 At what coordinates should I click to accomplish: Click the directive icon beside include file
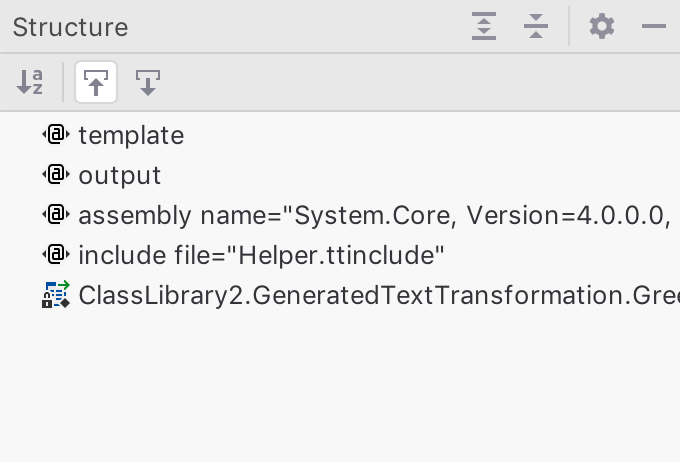(x=56, y=254)
